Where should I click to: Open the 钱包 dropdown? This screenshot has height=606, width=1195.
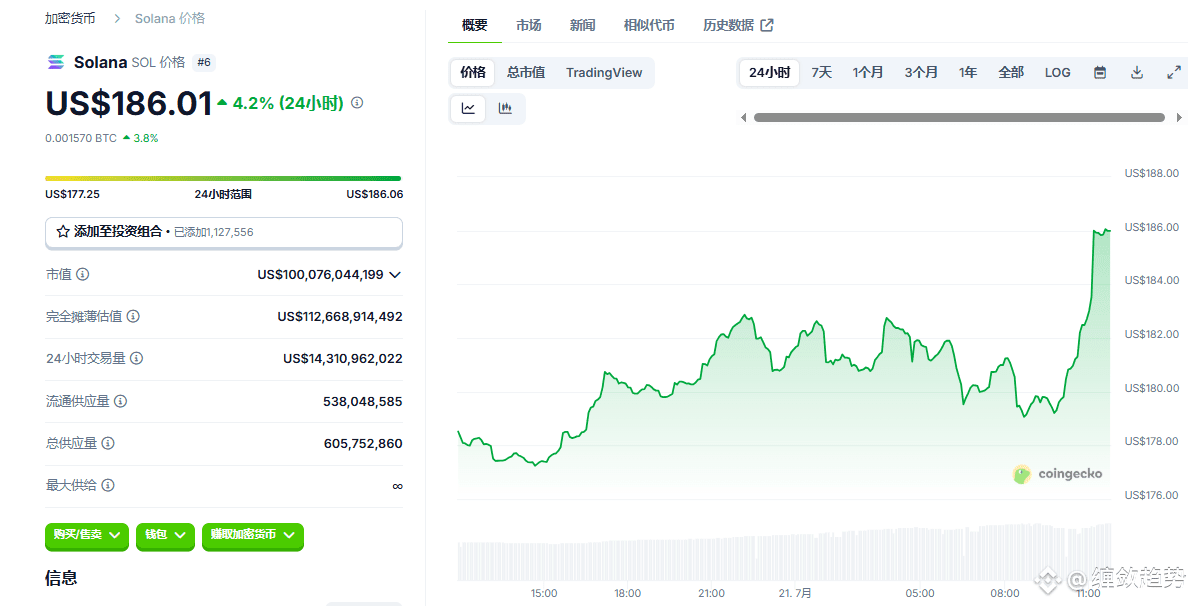point(165,535)
